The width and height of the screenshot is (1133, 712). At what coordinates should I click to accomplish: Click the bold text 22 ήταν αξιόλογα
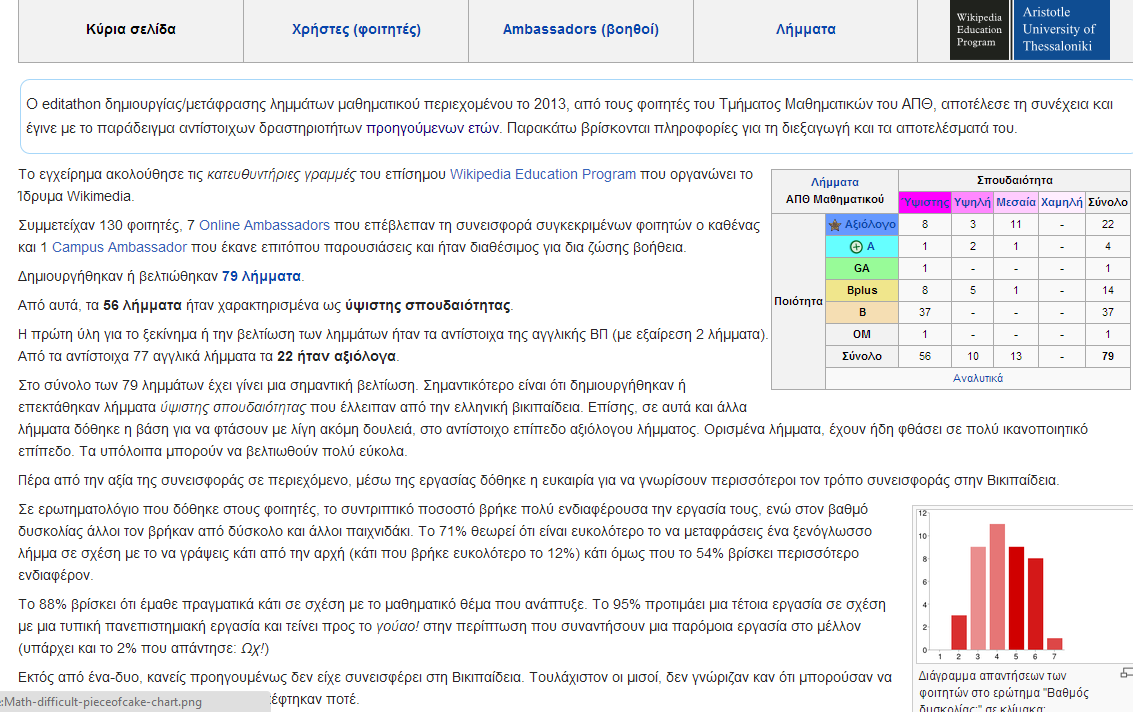click(337, 356)
